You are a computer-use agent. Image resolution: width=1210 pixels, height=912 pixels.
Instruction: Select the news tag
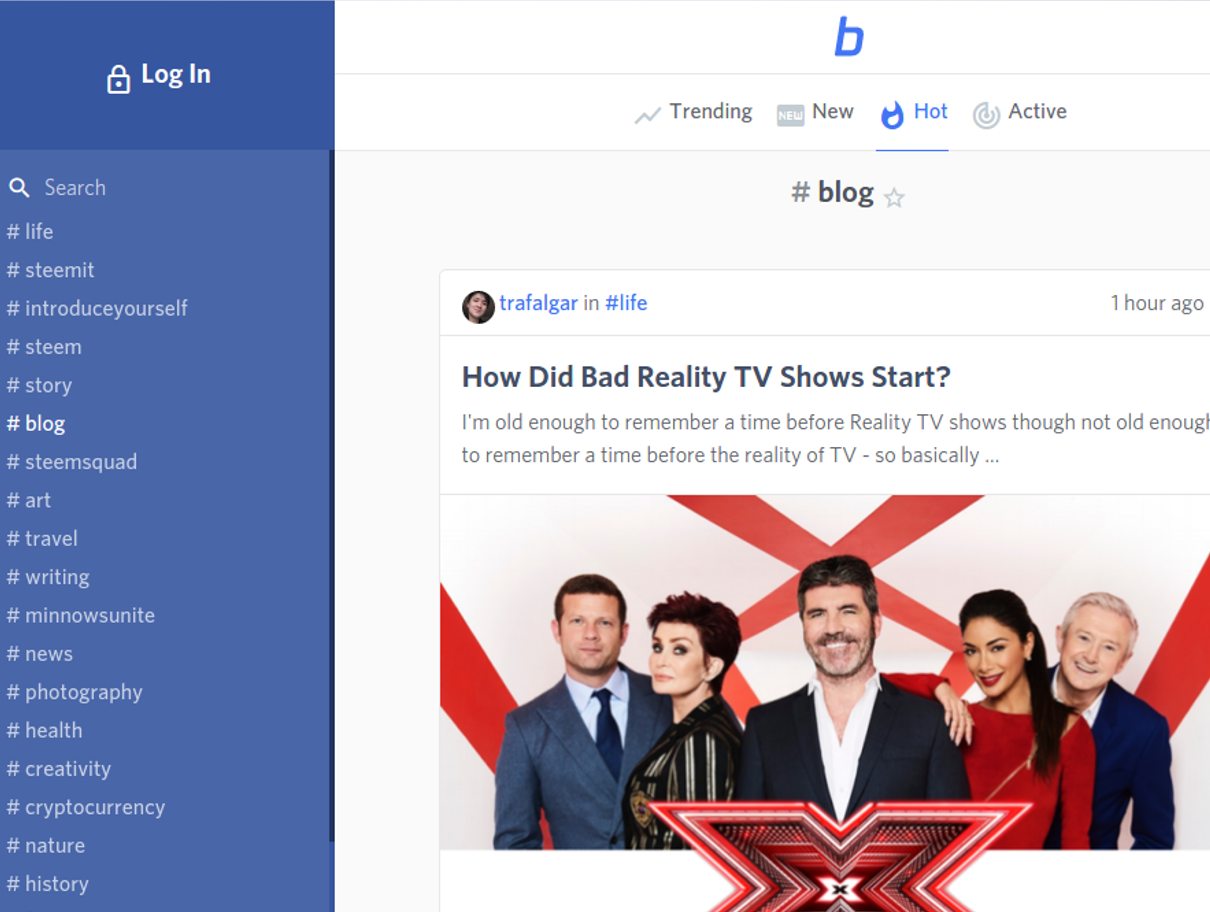tap(40, 654)
